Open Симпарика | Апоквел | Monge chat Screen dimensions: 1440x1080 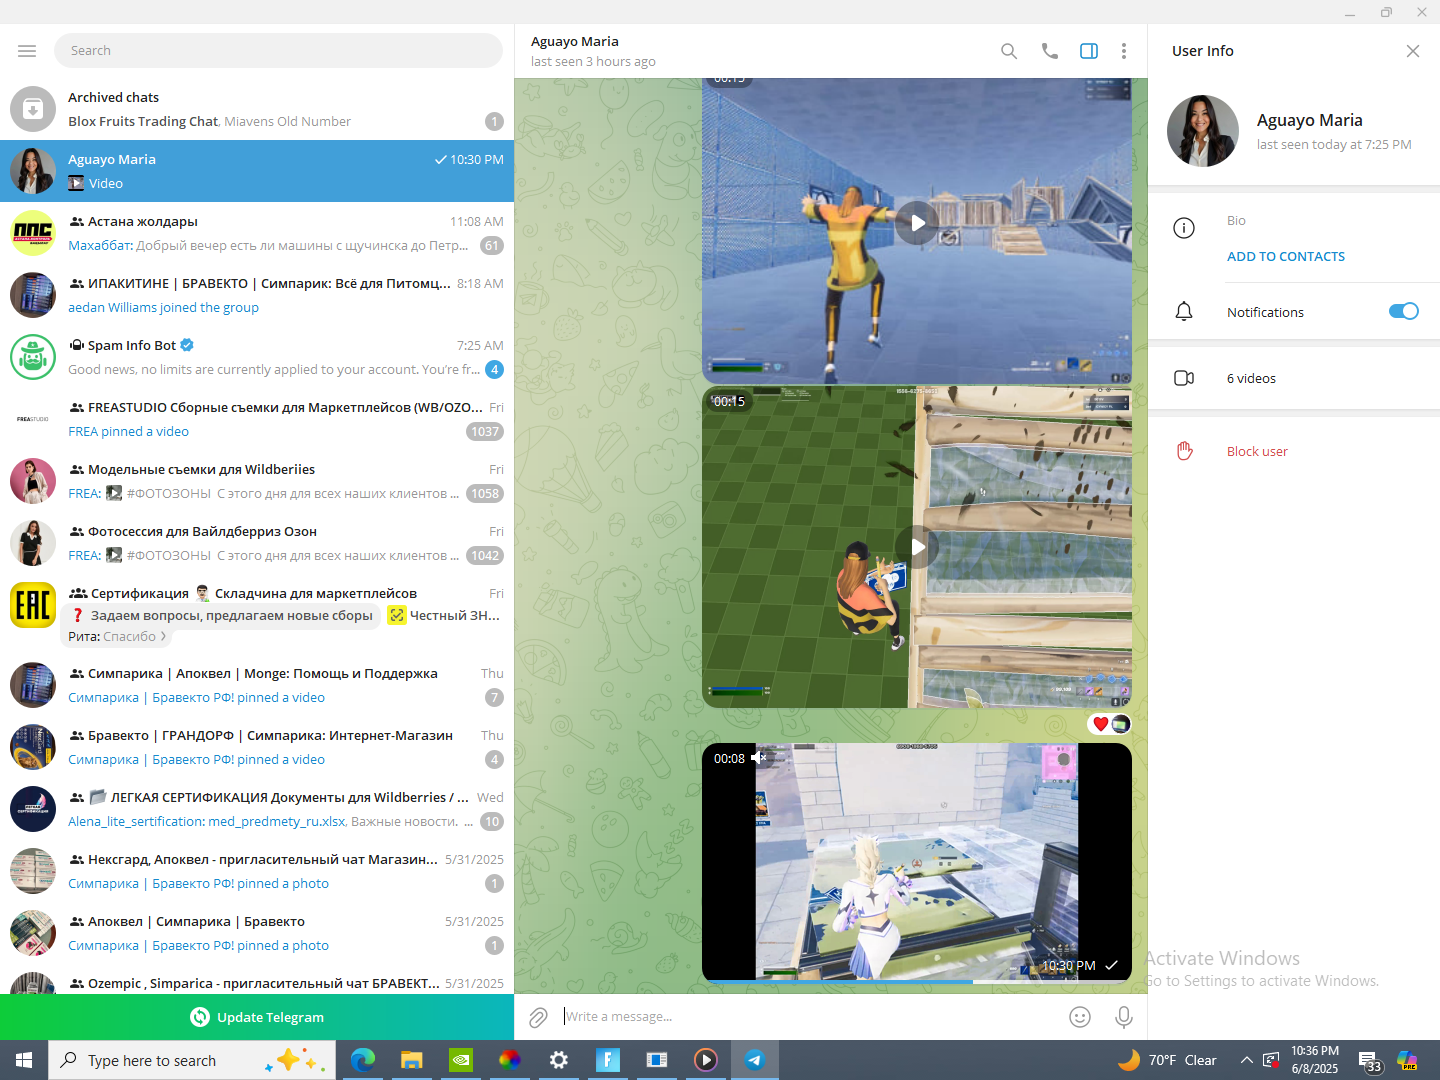click(x=257, y=685)
